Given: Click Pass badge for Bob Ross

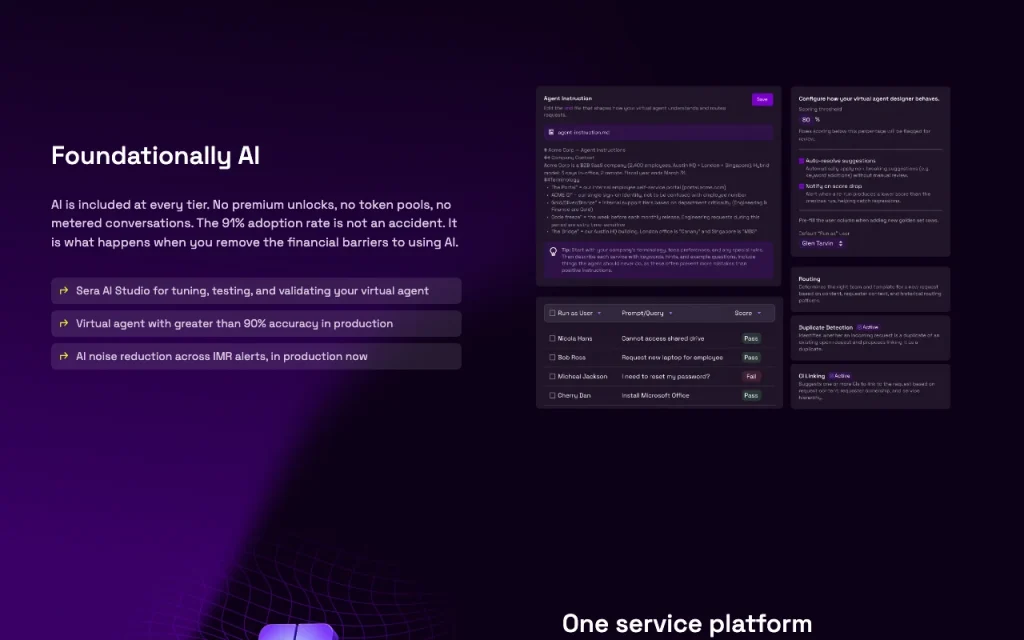Looking at the screenshot, I should tap(751, 357).
